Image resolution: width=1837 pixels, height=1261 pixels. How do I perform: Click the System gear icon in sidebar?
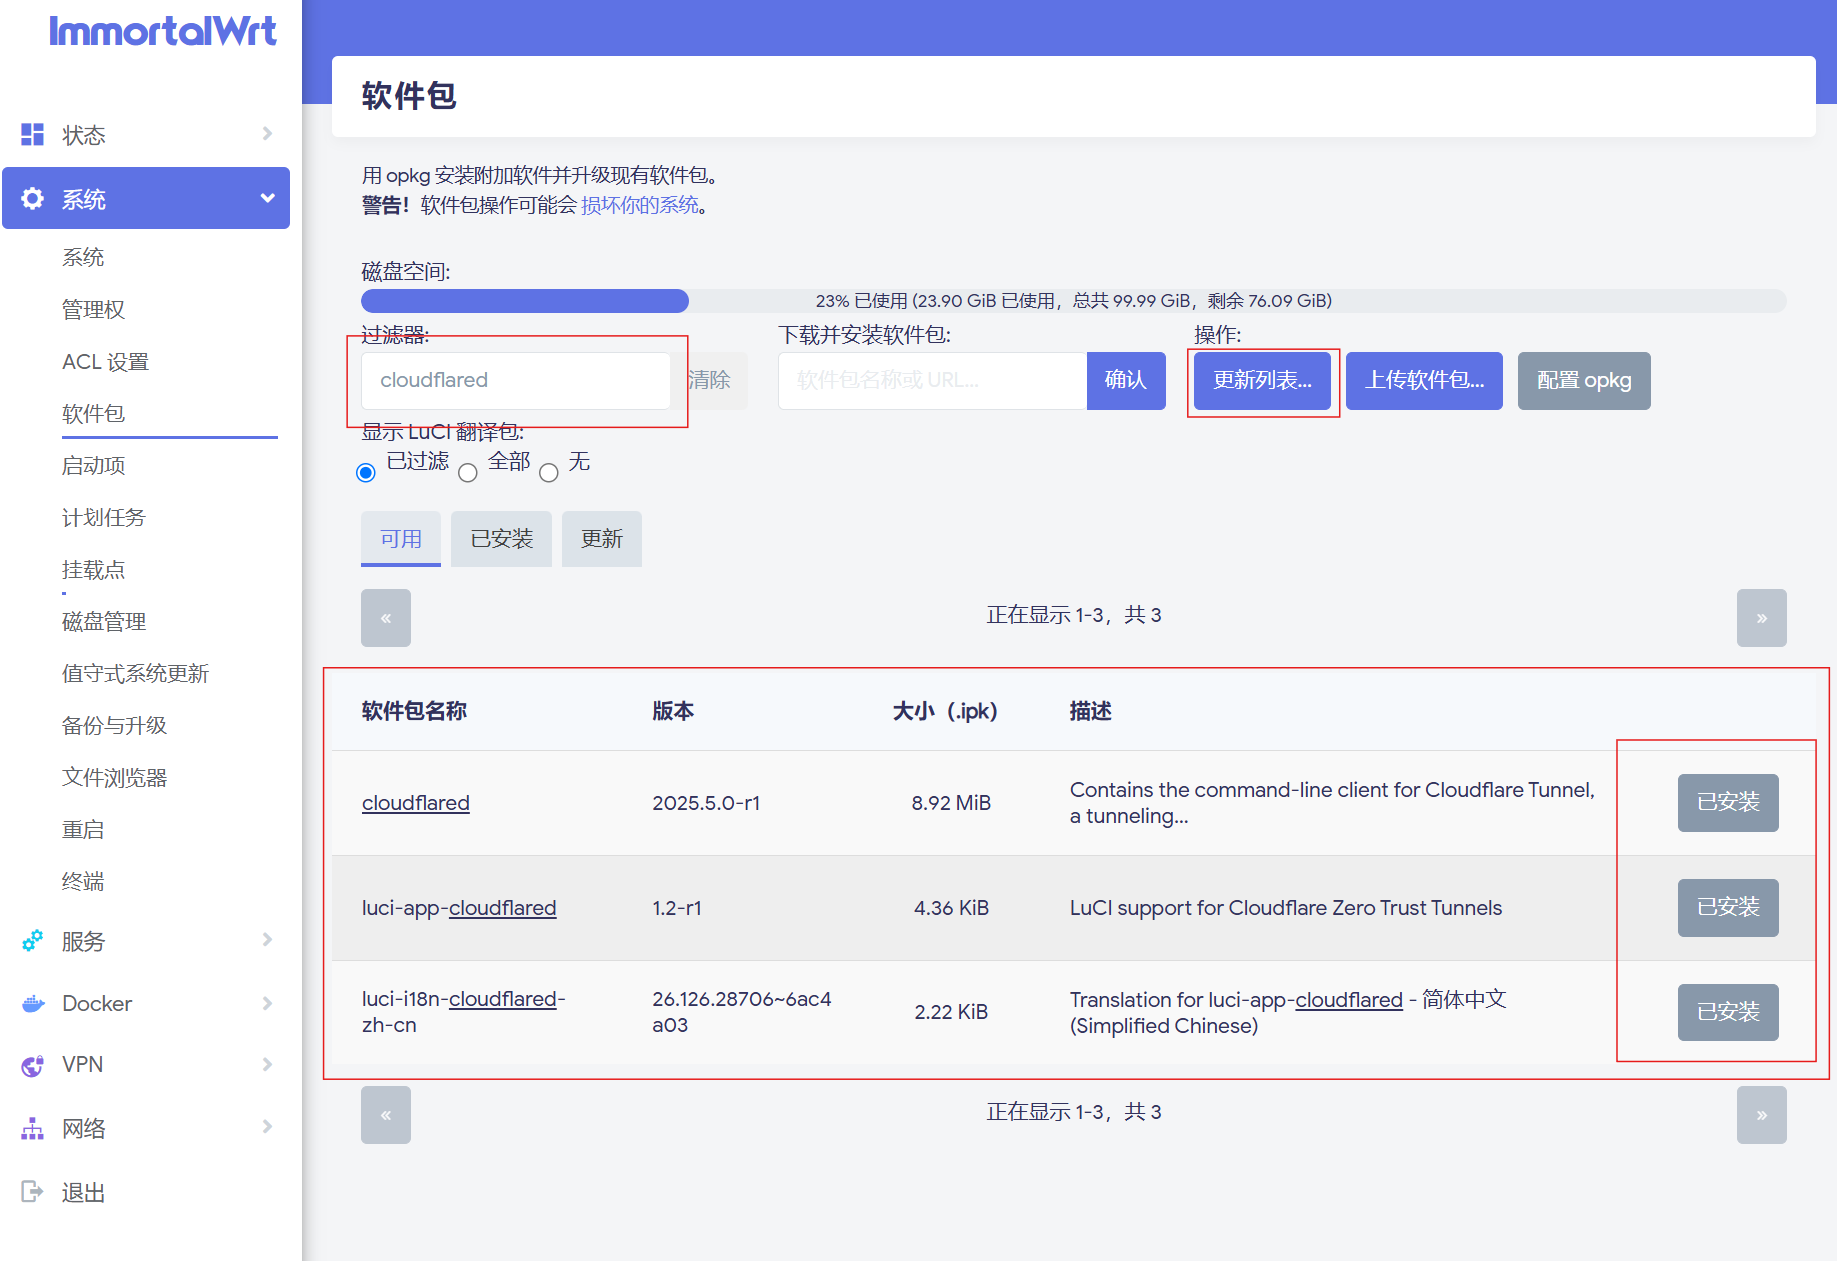(x=33, y=198)
